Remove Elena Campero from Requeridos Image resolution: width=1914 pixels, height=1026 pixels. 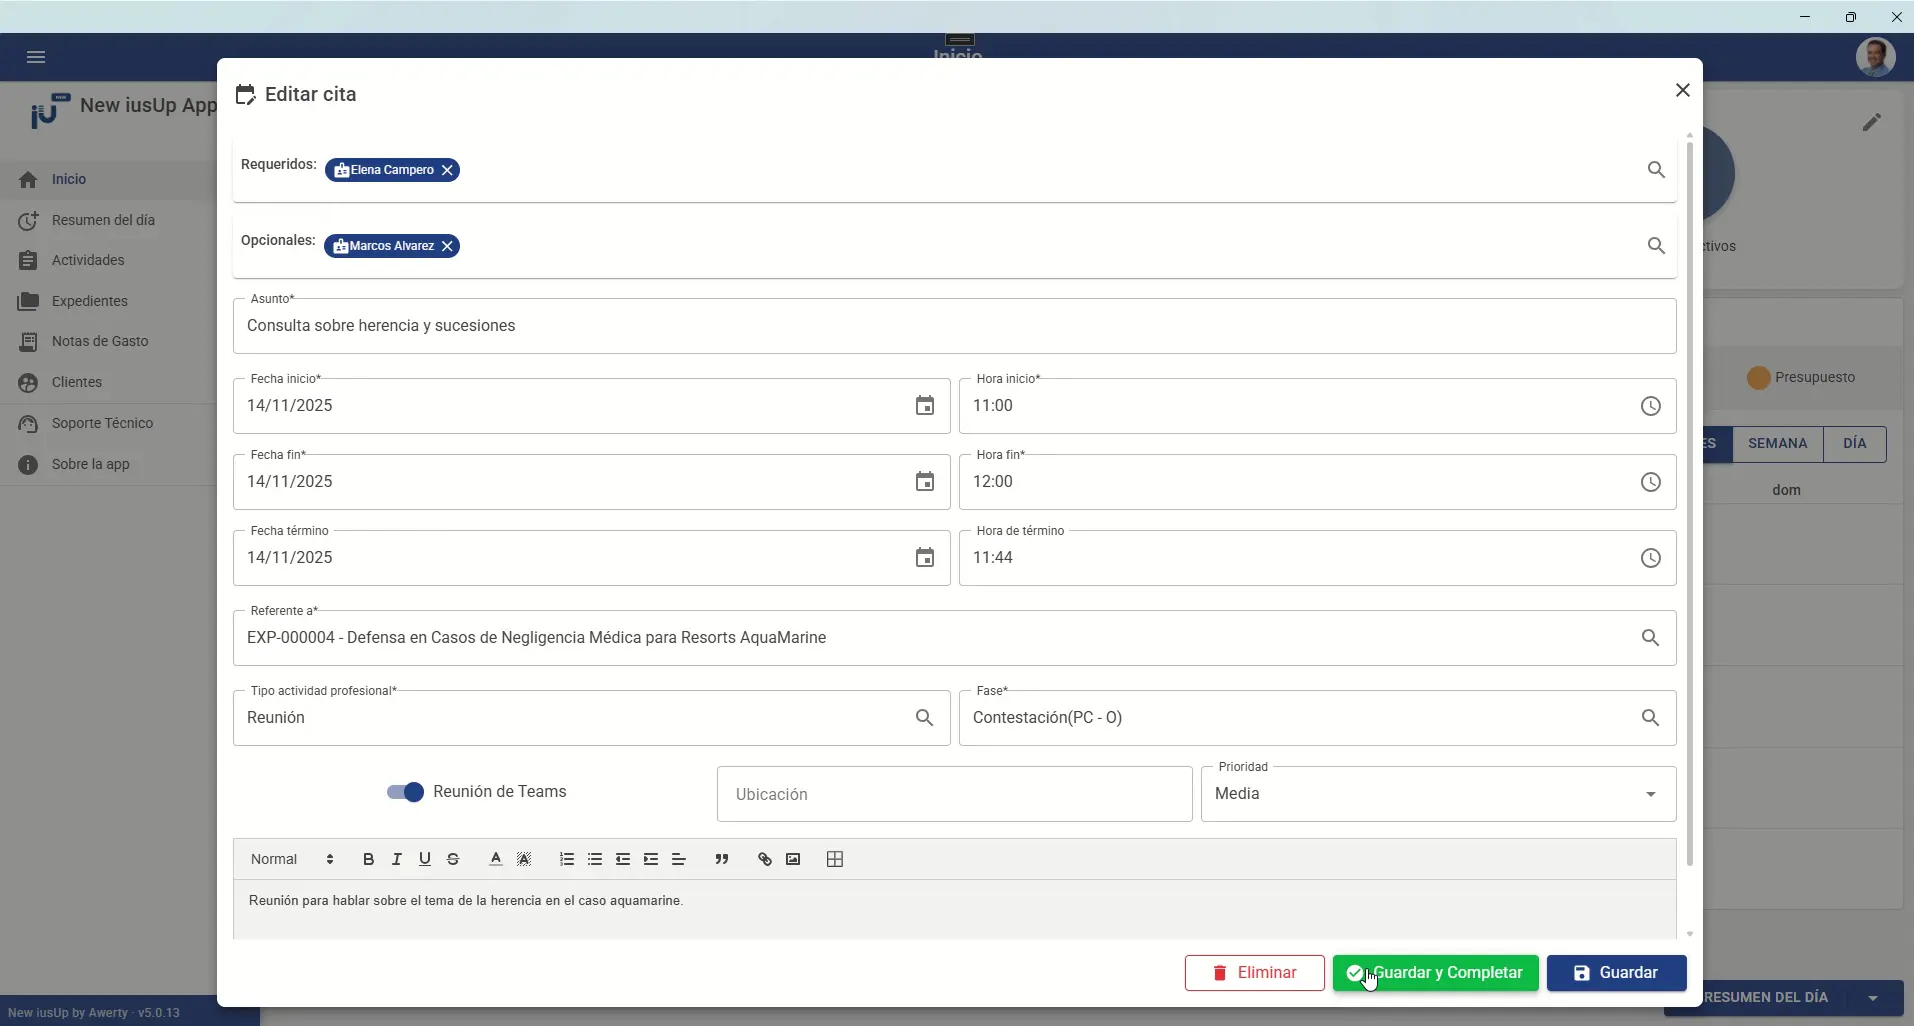coord(448,170)
